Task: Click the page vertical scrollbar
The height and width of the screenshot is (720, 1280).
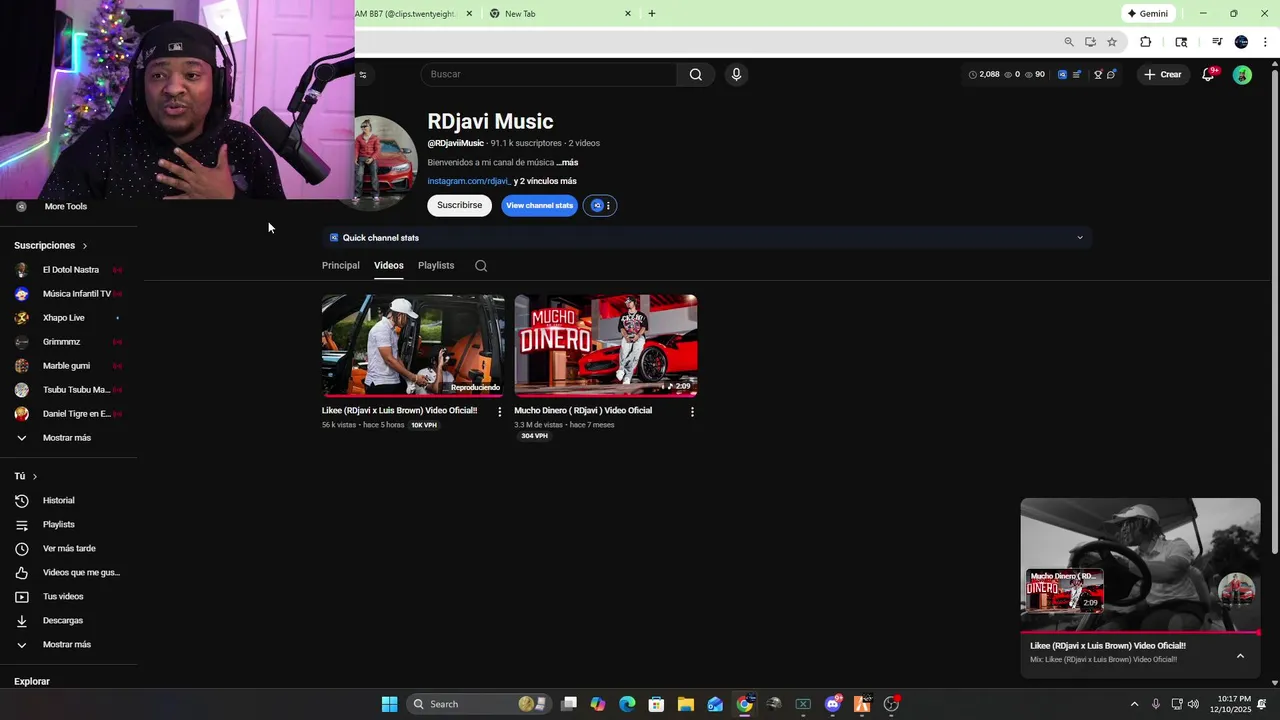Action: (x=1274, y=312)
